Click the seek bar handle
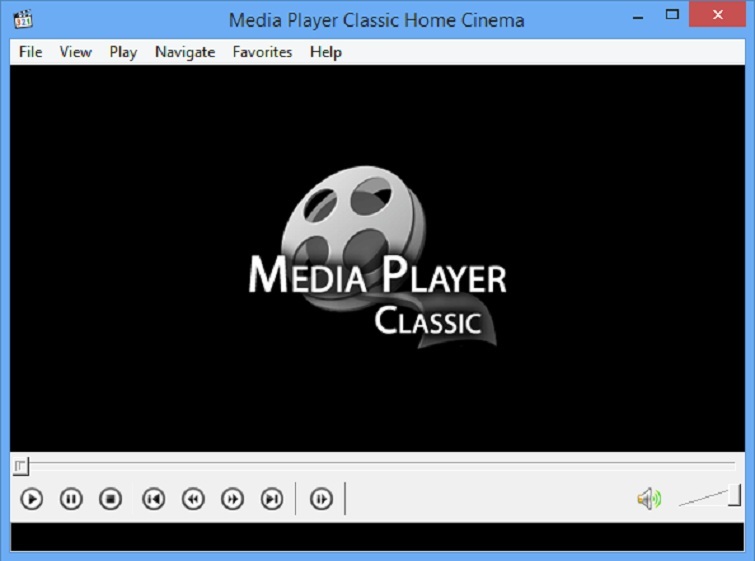This screenshot has height=561, width=755. click(x=21, y=466)
